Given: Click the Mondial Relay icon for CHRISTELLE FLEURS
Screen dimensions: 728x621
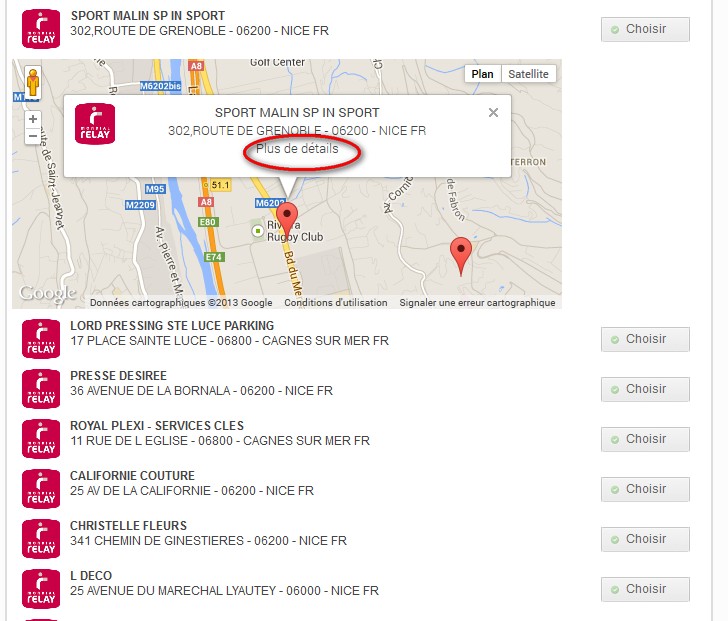Looking at the screenshot, I should pos(41,539).
